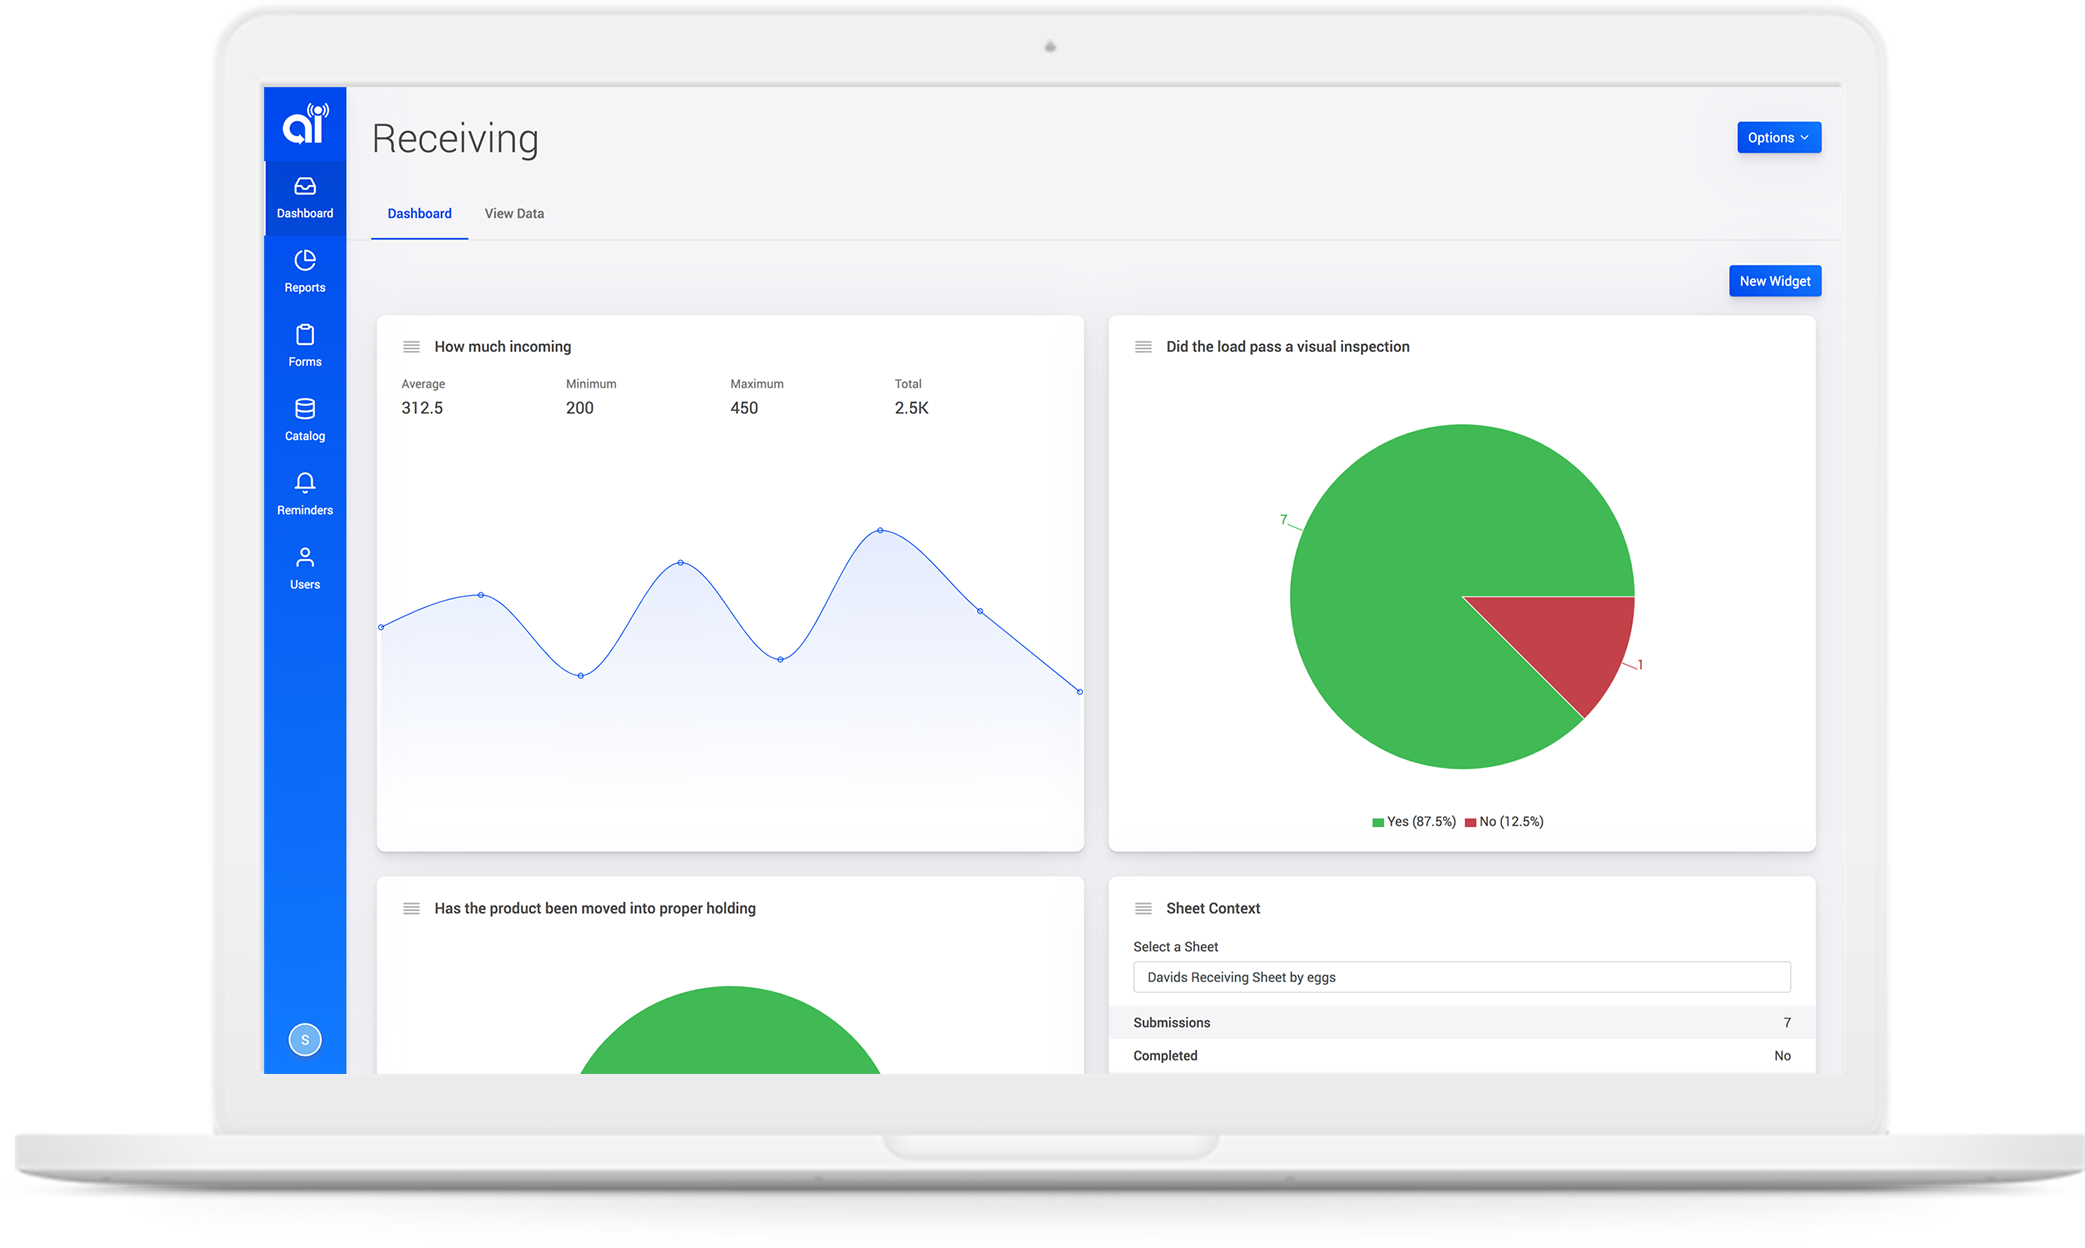Viewport: 2085px width, 1248px height.
Task: Click the Completed row
Action: pyautogui.click(x=1462, y=1056)
